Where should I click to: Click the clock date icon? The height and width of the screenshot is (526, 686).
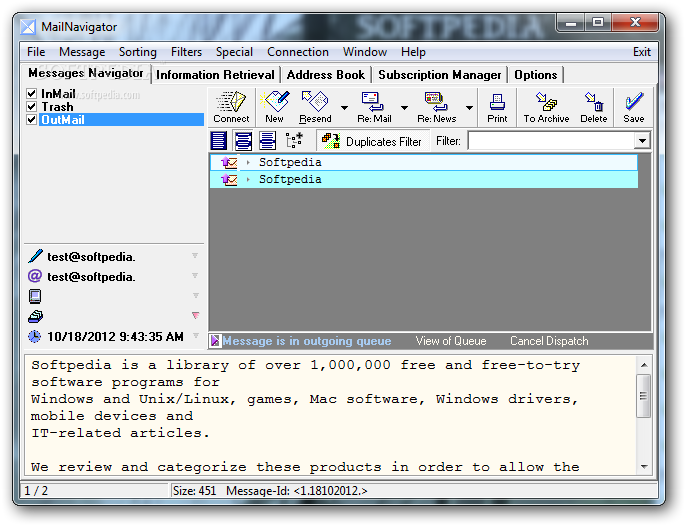point(35,336)
